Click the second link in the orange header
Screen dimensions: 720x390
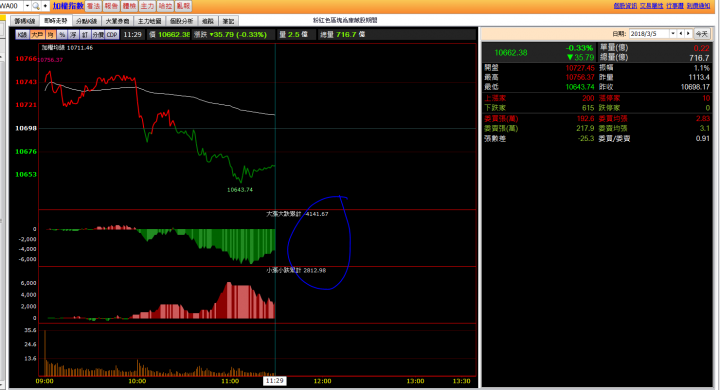tap(652, 6)
